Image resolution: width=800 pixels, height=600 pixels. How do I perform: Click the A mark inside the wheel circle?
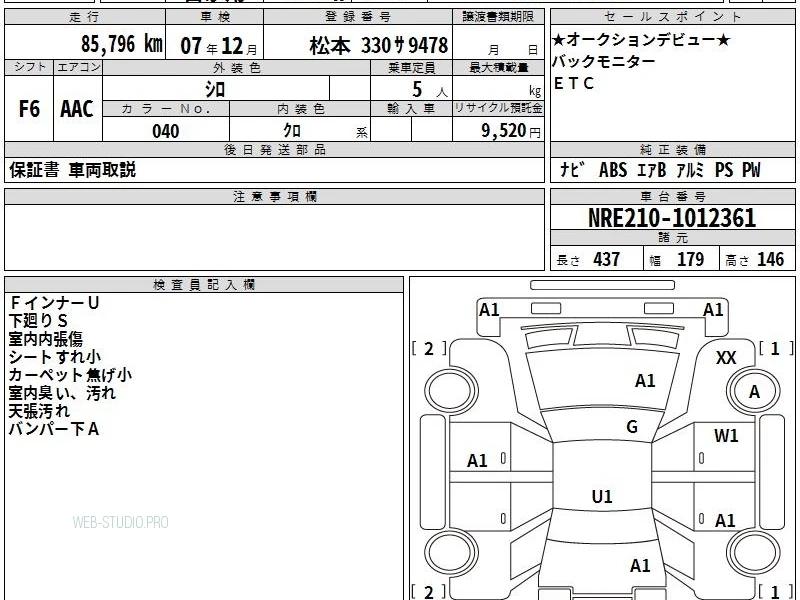[x=755, y=392]
